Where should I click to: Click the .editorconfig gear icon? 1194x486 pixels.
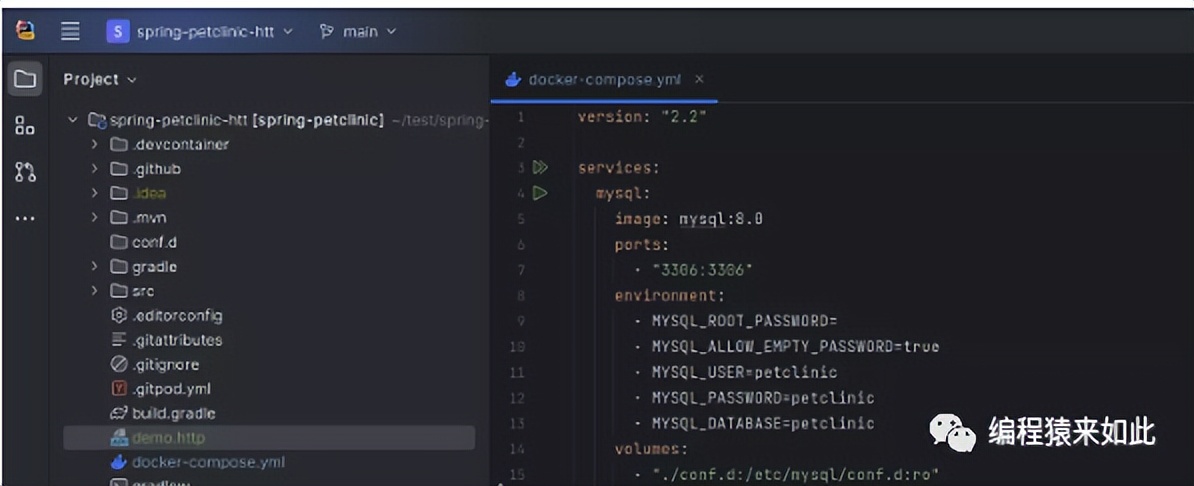[x=118, y=315]
